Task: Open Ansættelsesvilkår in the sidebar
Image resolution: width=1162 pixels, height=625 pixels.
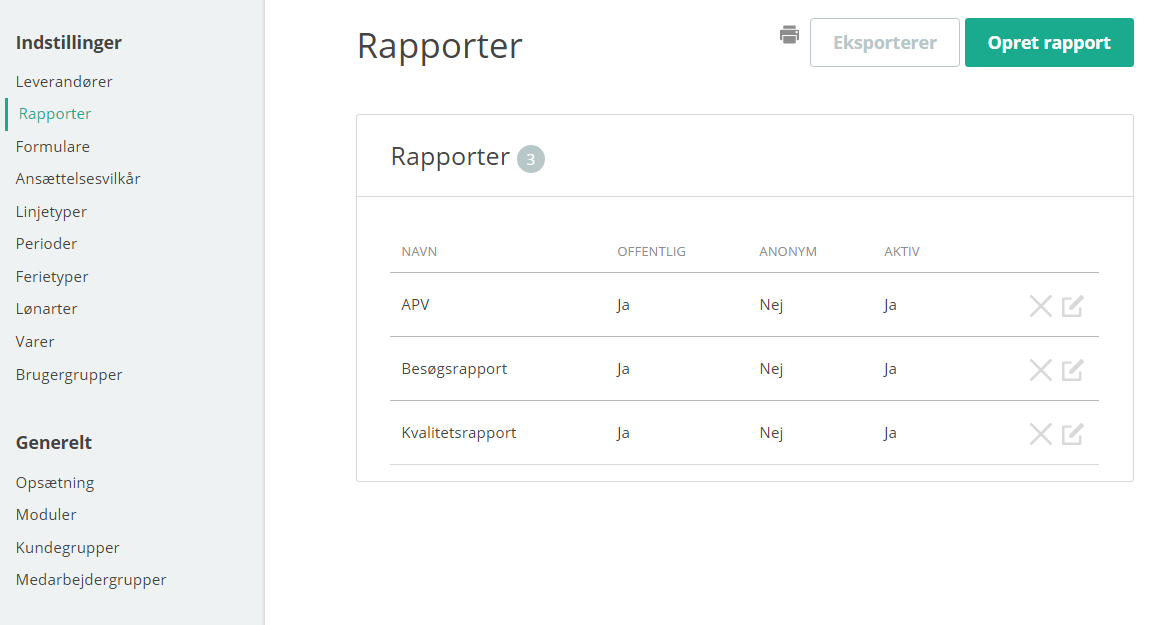Action: pyautogui.click(x=78, y=179)
